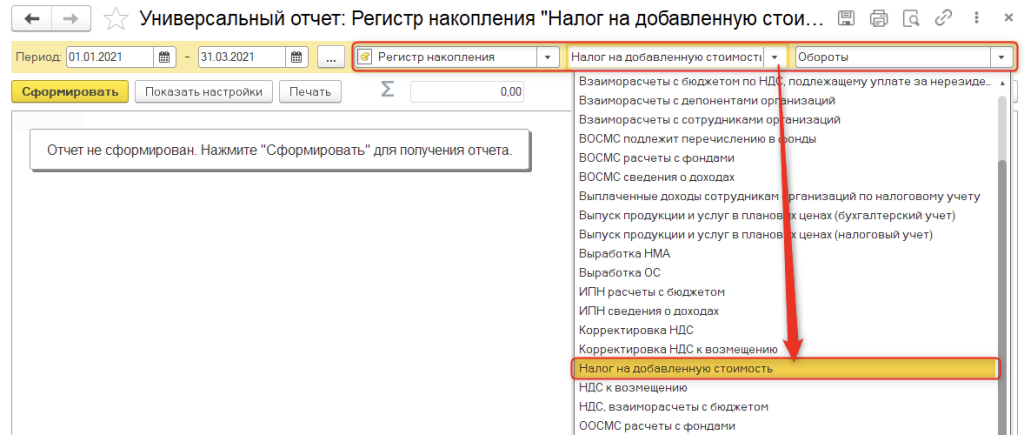This screenshot has width=1024, height=435.
Task: Click Показать настройки button
Action: coord(203,92)
